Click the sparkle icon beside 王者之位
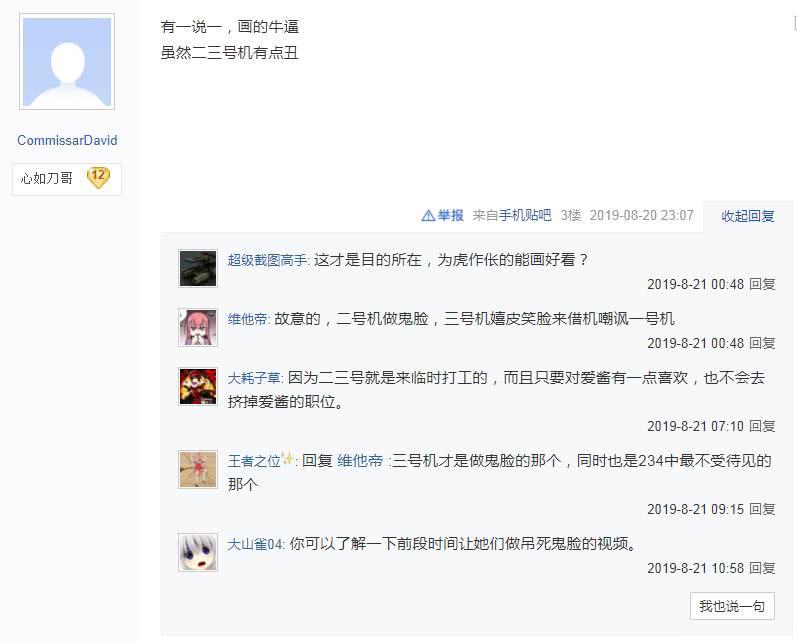The width and height of the screenshot is (797, 642). [288, 458]
